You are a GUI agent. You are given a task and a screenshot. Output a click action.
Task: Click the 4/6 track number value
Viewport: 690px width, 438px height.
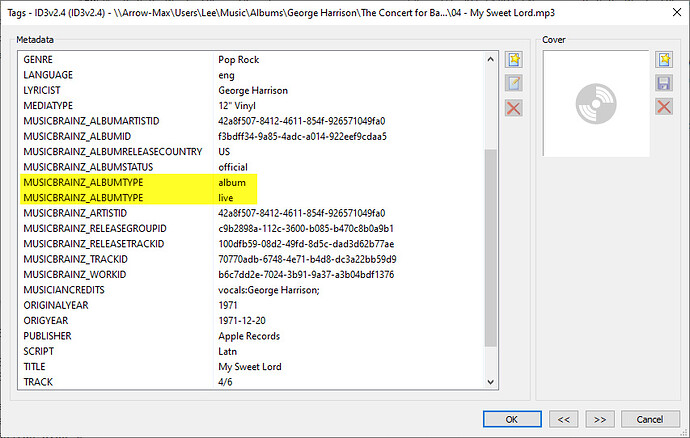coord(225,382)
